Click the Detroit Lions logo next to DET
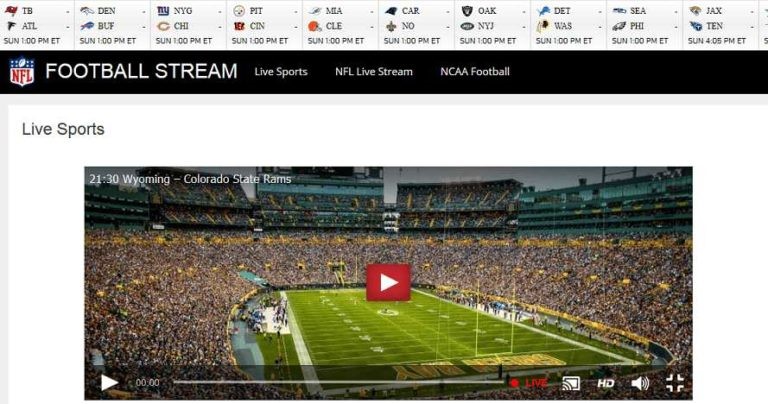 coord(544,11)
